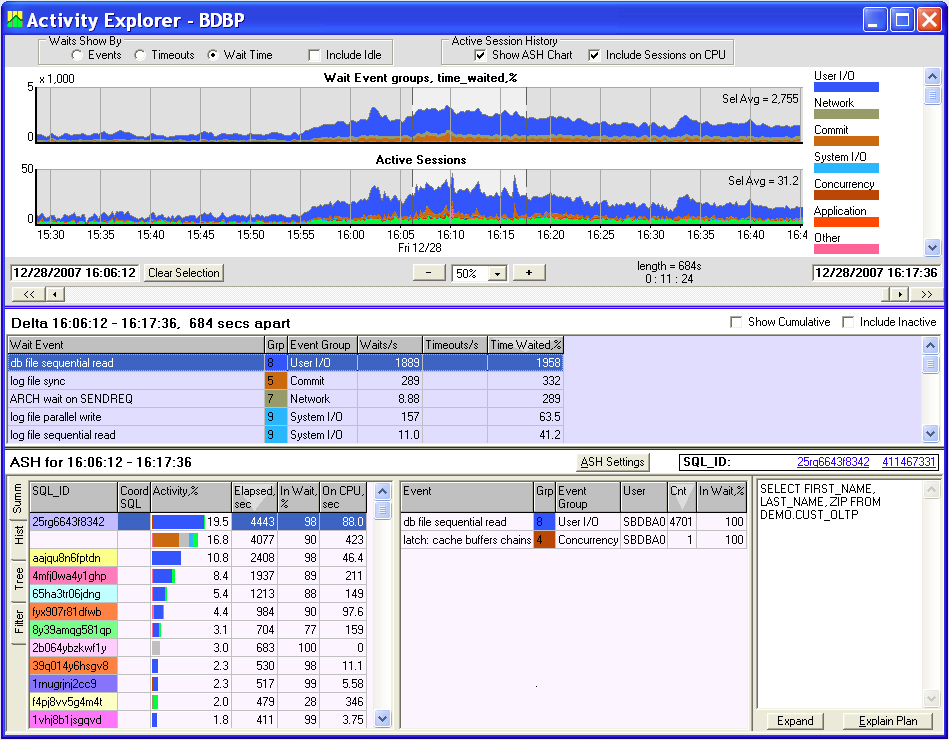This screenshot has height=740, width=949.
Task: Click the 25rg6643f8342 SQL_ID link
Action: (x=833, y=462)
